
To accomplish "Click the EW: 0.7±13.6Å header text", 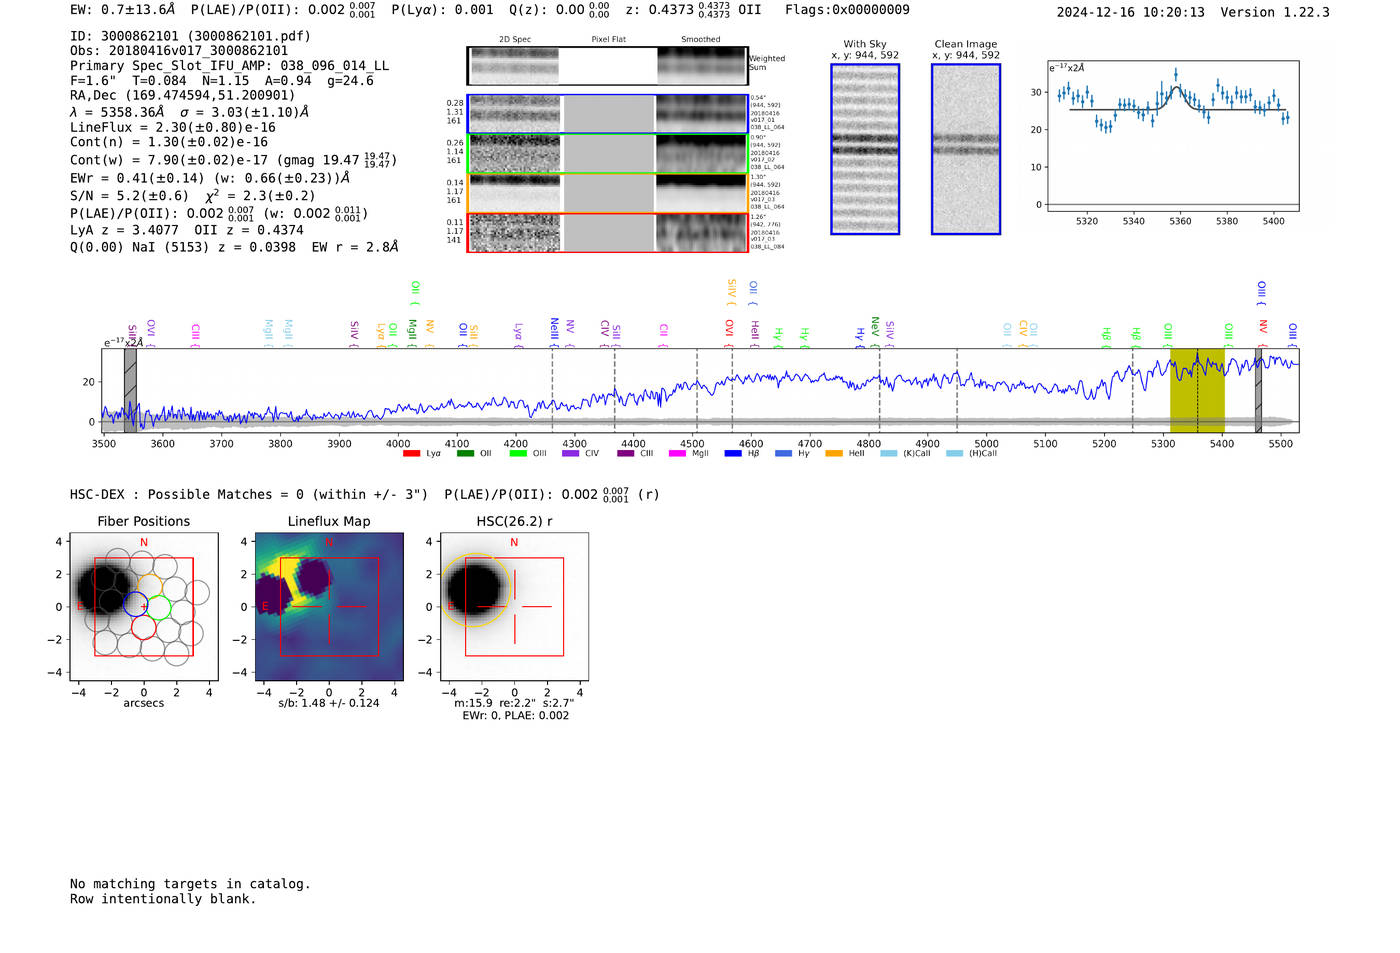I will tap(122, 10).
